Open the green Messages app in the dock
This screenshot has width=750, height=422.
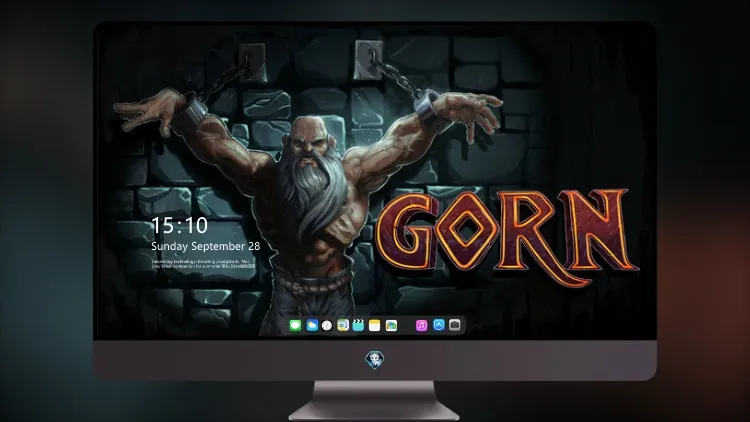point(295,326)
